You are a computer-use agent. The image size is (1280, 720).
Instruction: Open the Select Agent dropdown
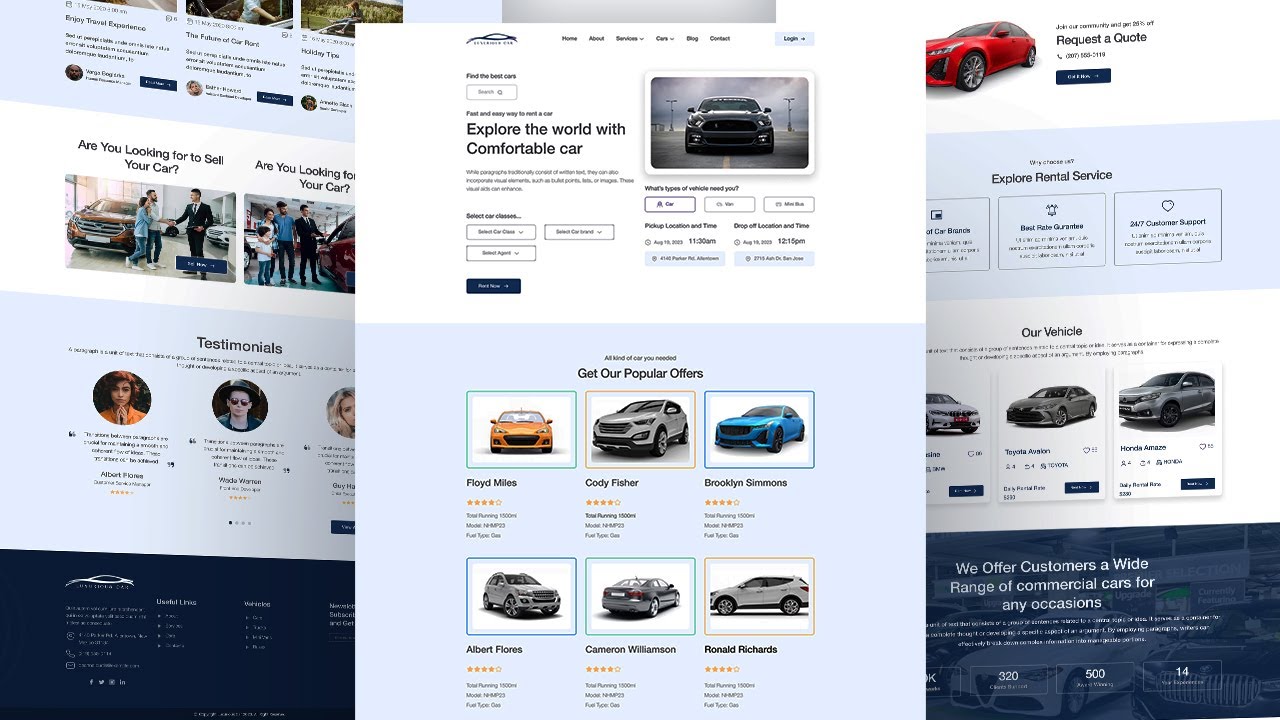click(501, 254)
